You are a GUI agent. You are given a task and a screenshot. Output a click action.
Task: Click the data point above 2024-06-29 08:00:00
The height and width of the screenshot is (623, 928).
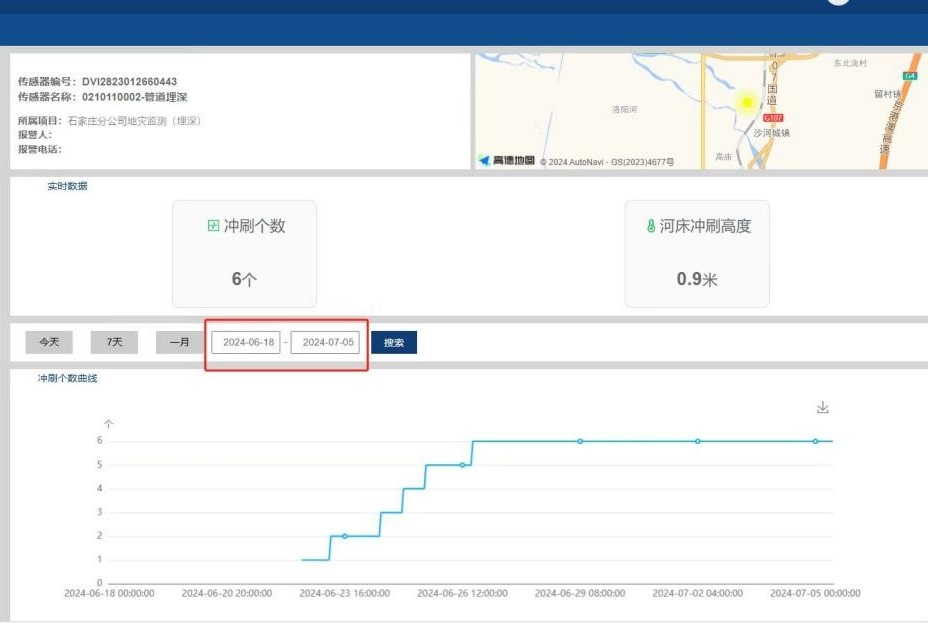[580, 441]
